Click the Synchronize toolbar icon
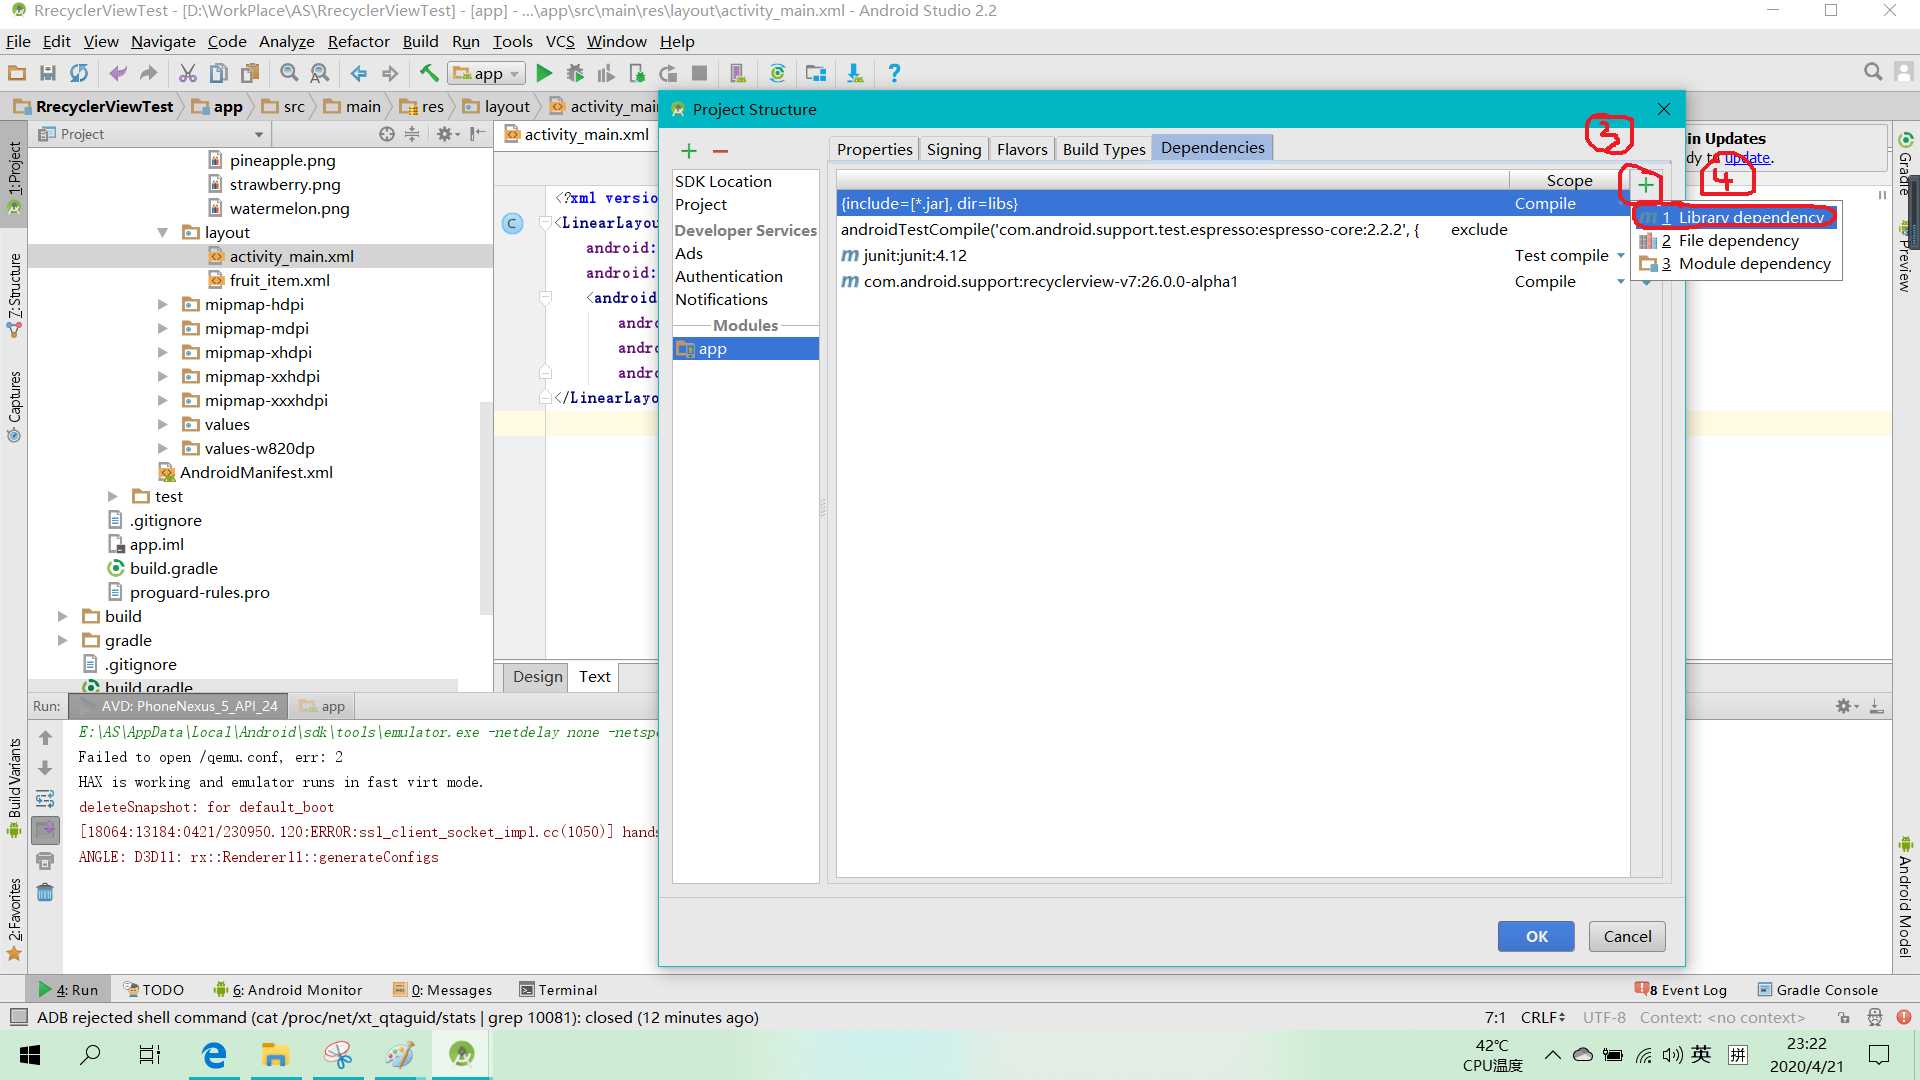 click(79, 73)
